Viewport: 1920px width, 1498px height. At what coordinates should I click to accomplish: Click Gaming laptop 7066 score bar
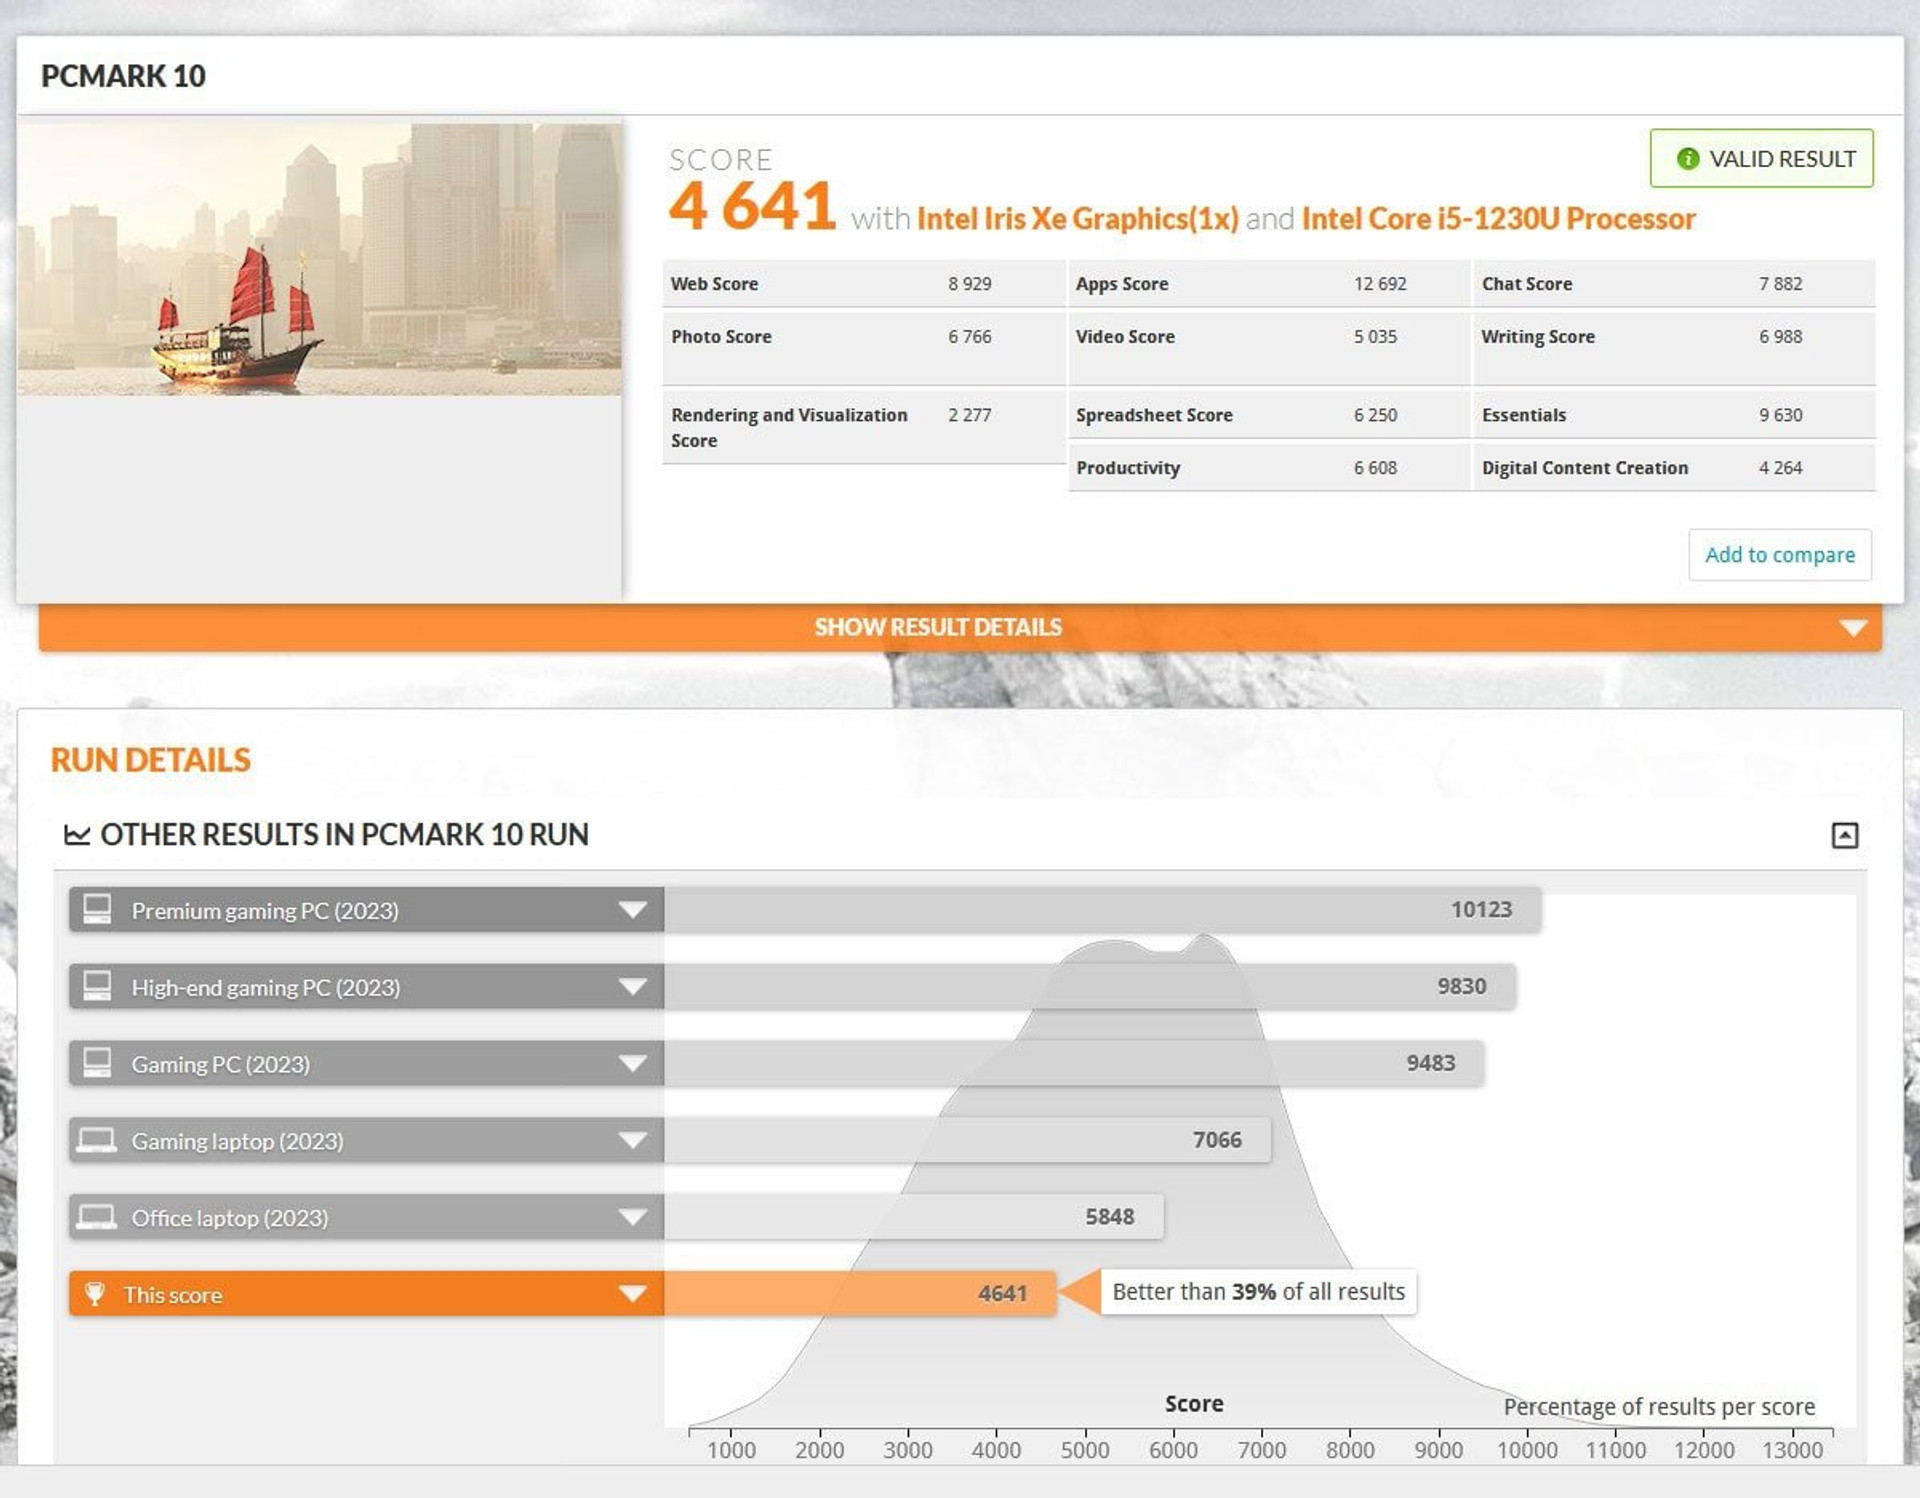coord(967,1140)
